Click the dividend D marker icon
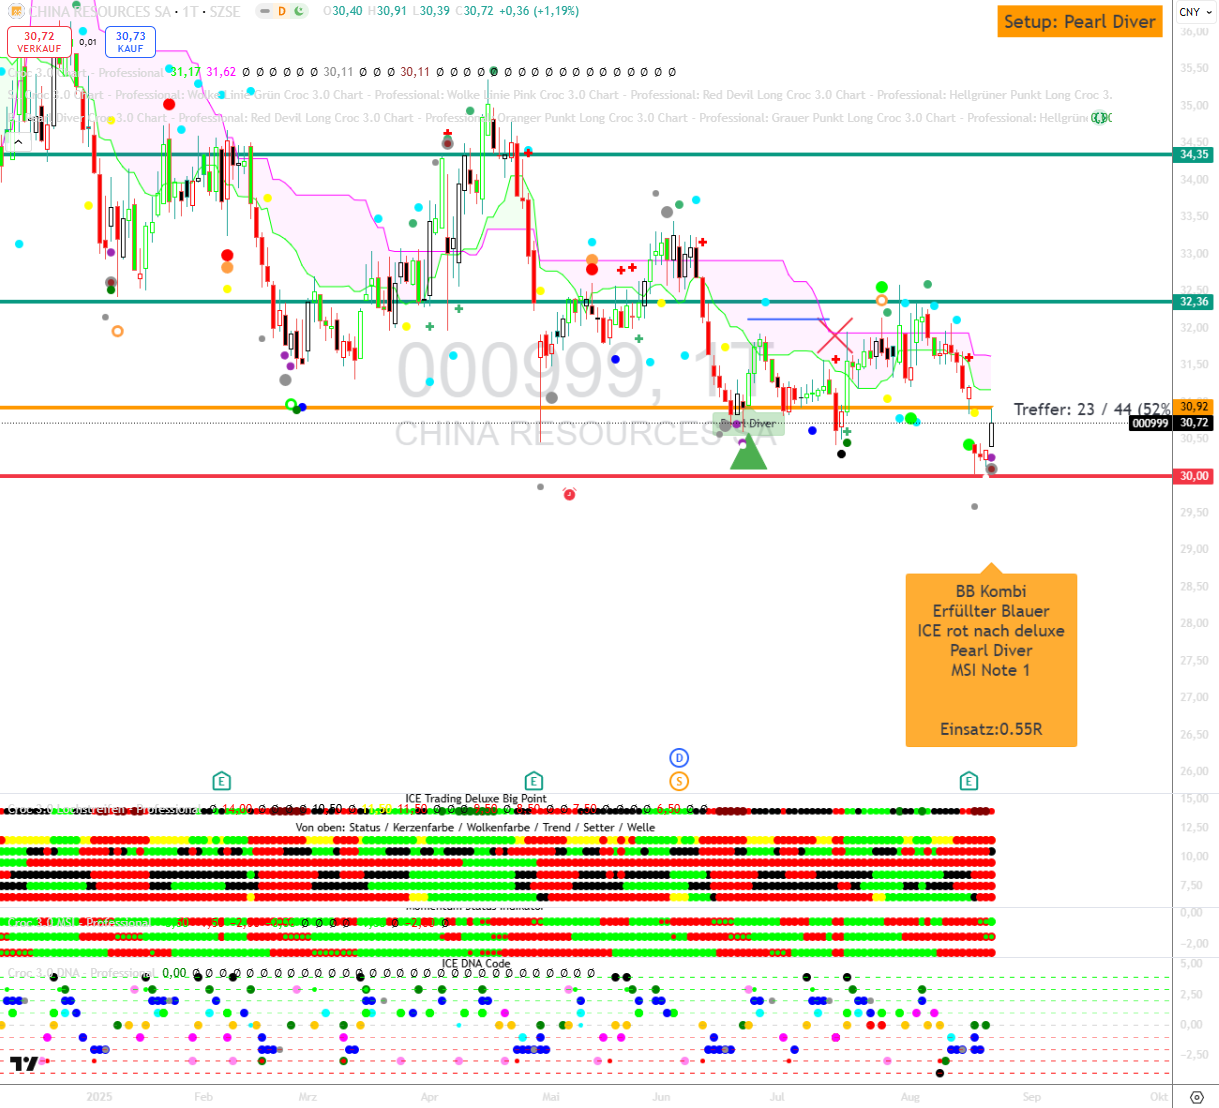The image size is (1219, 1108). [x=679, y=758]
